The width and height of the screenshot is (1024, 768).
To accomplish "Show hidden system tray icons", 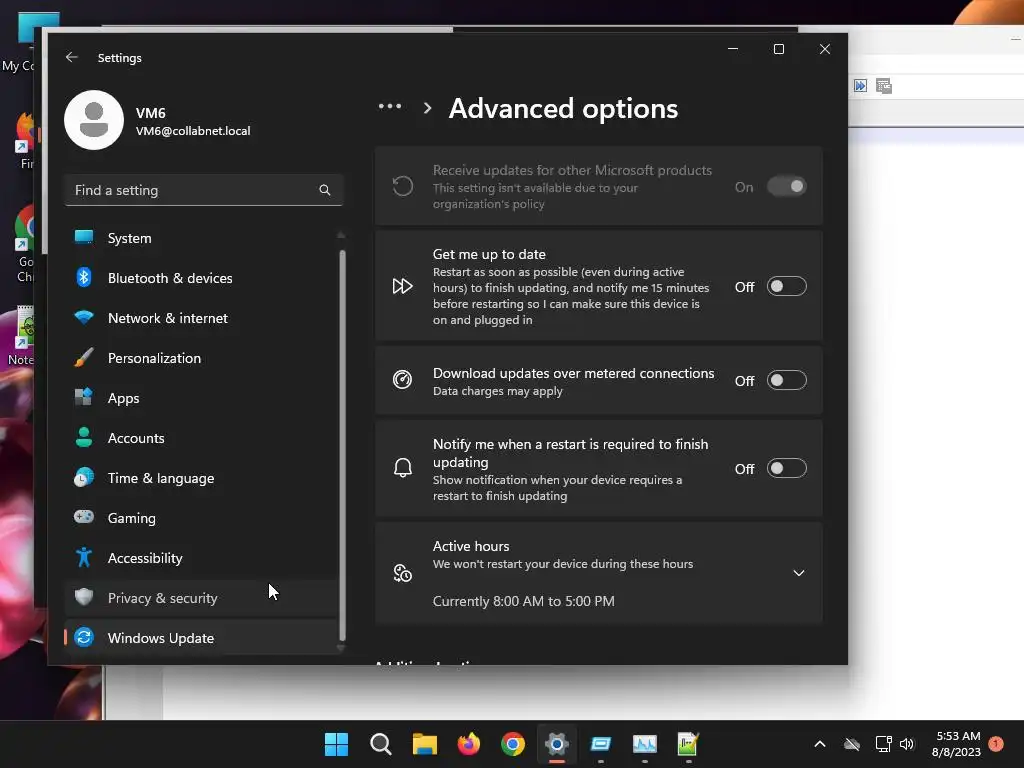I will [x=820, y=744].
